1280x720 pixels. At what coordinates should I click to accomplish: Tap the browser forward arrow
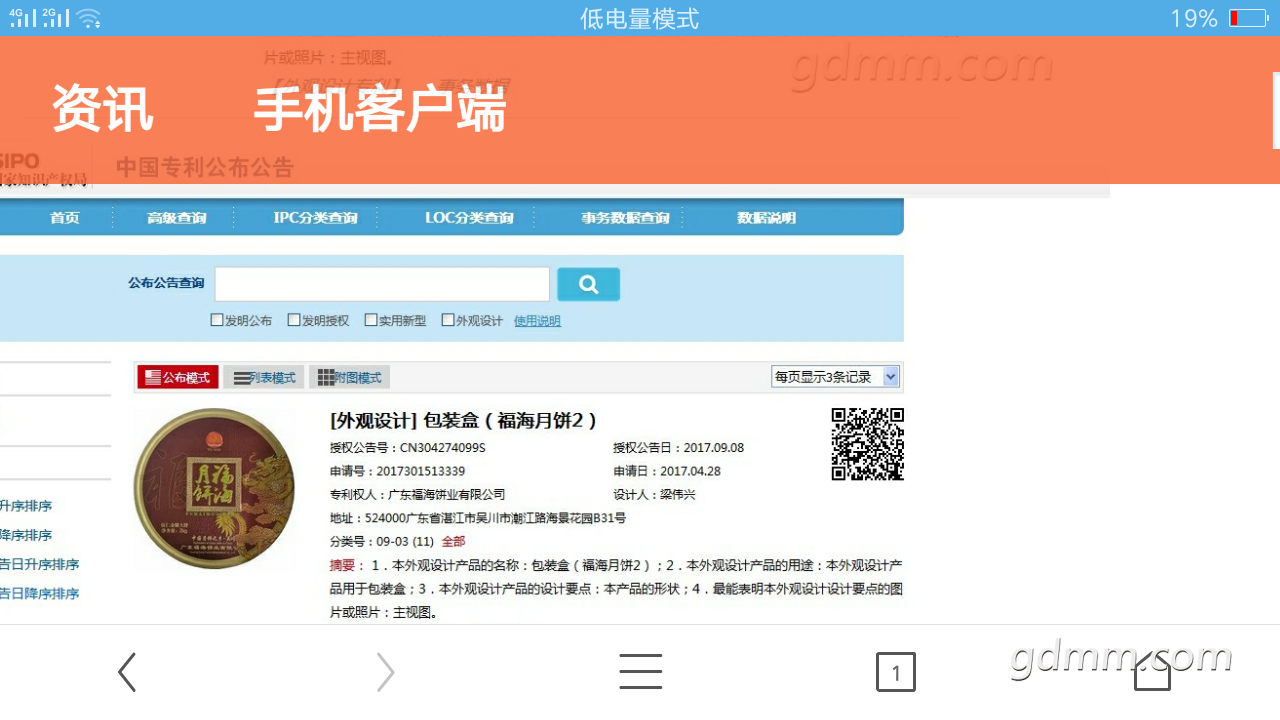(385, 672)
